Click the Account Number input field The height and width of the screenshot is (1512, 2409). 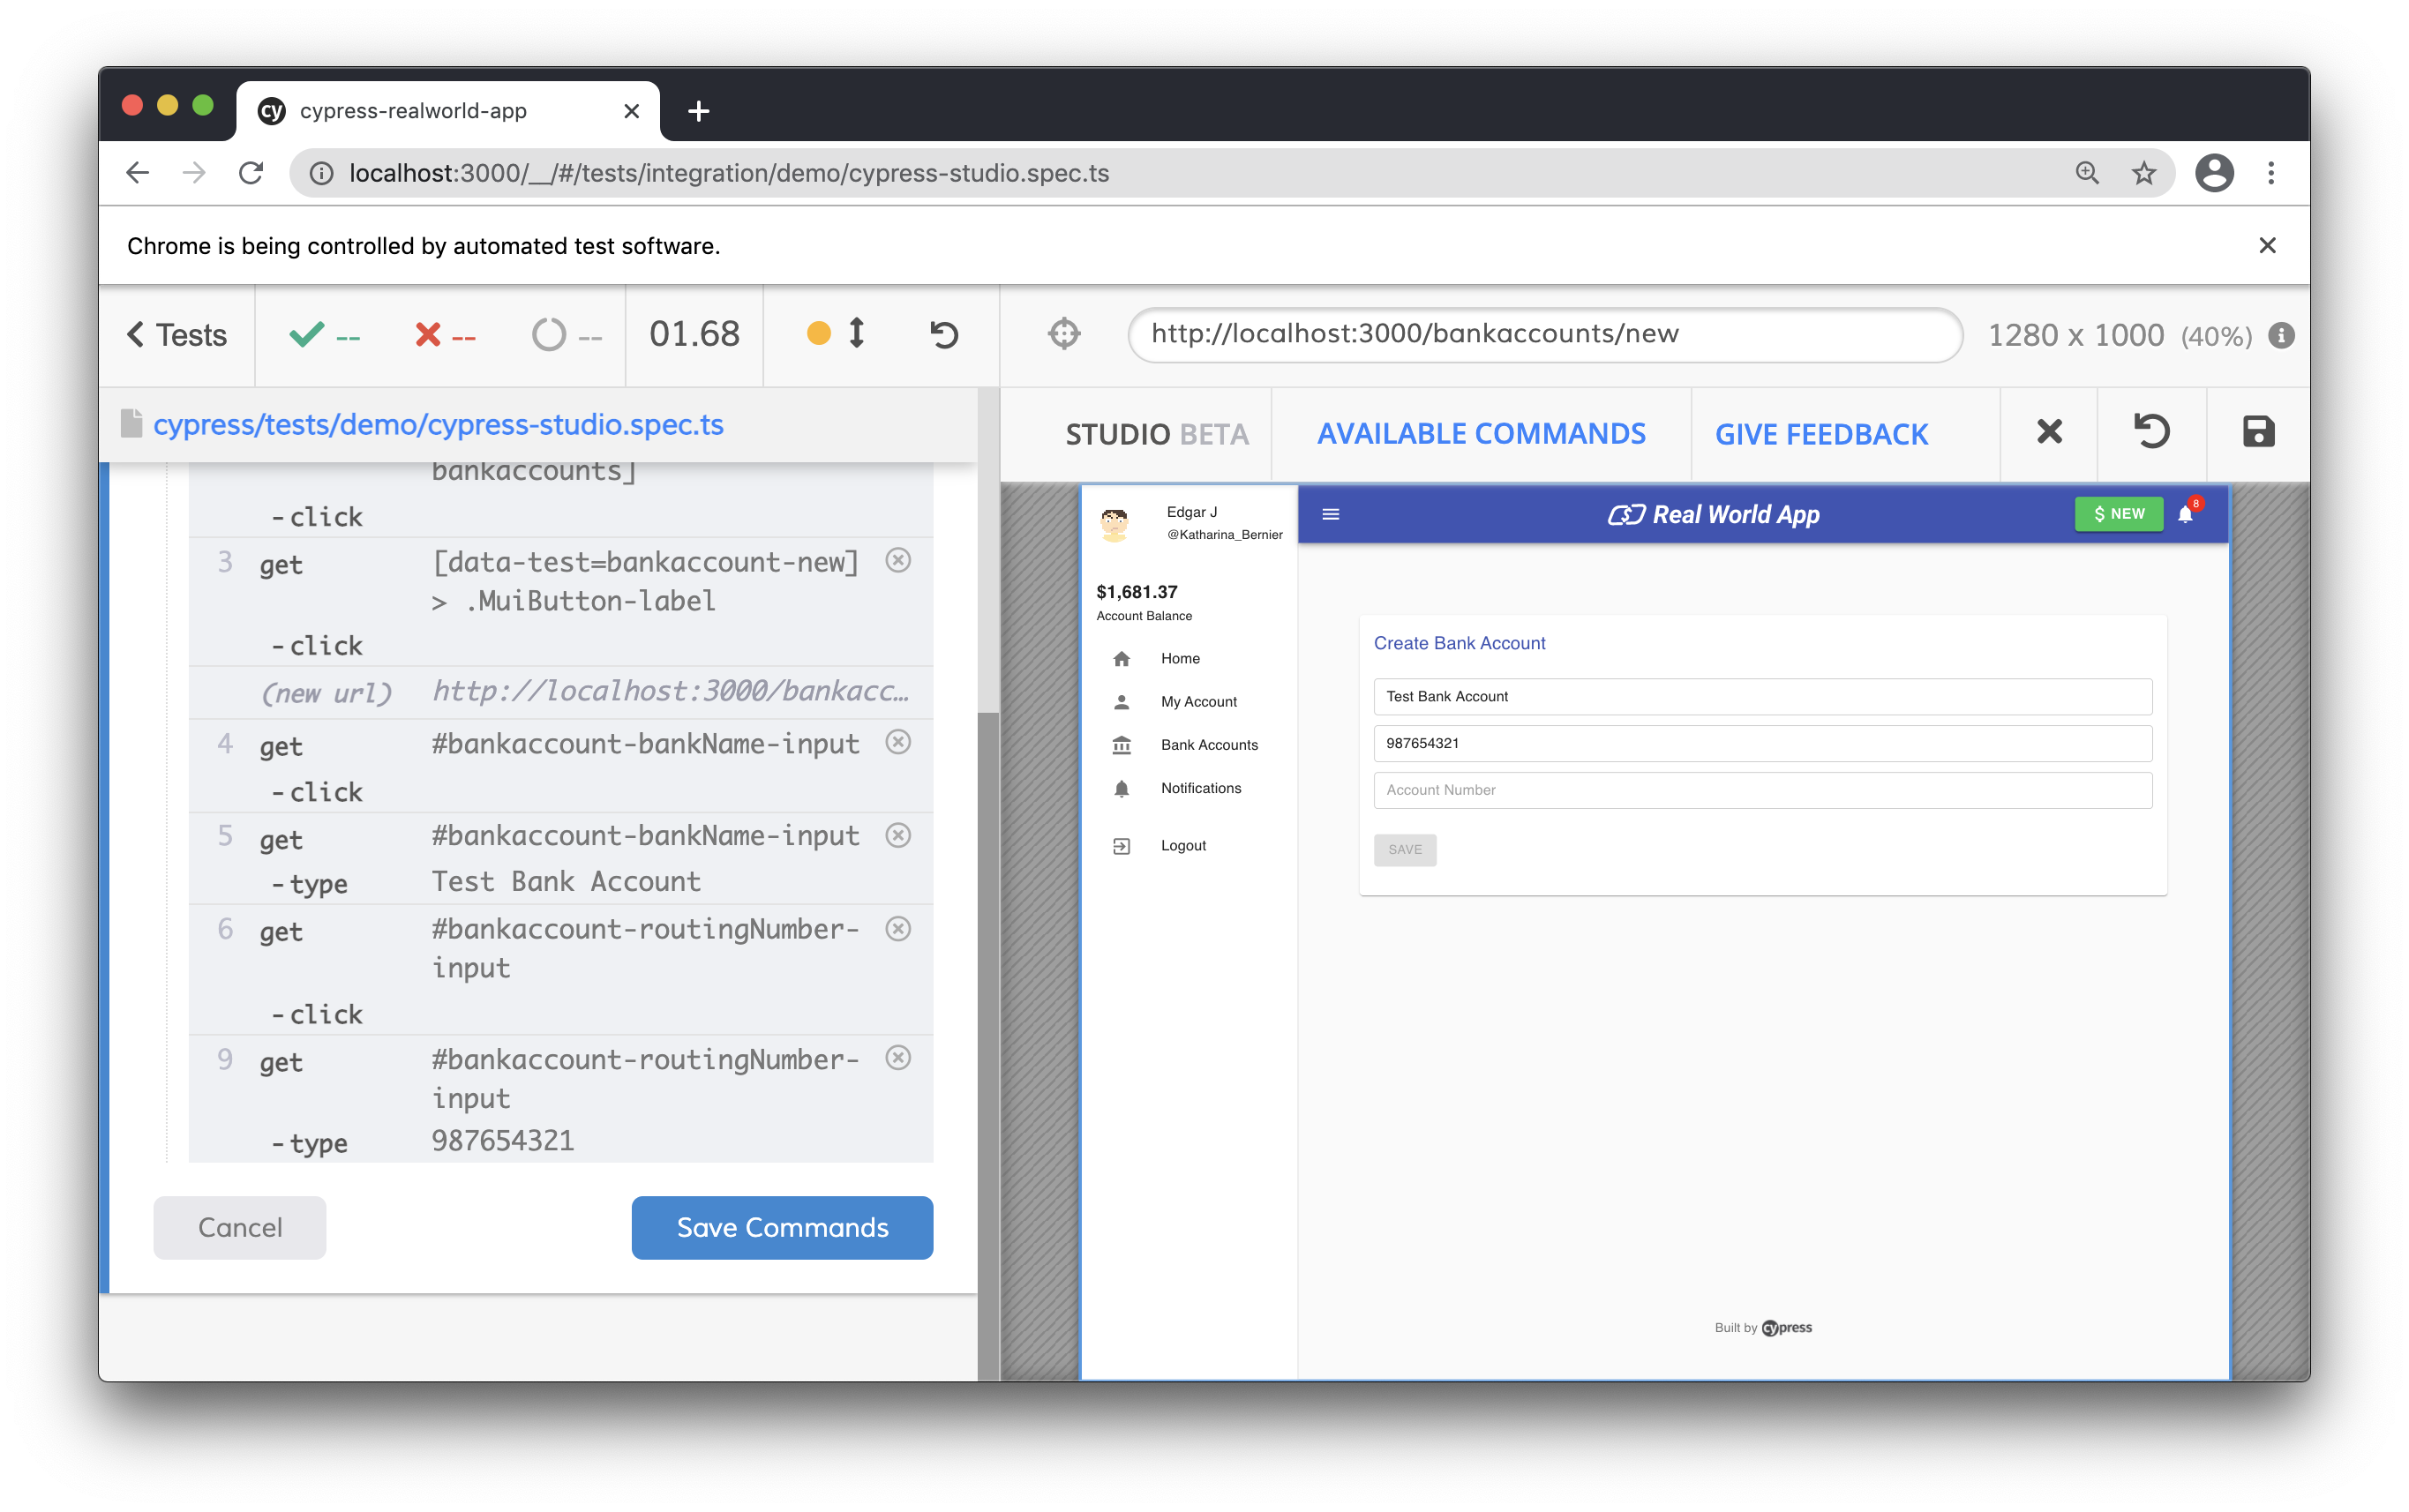(x=1763, y=790)
